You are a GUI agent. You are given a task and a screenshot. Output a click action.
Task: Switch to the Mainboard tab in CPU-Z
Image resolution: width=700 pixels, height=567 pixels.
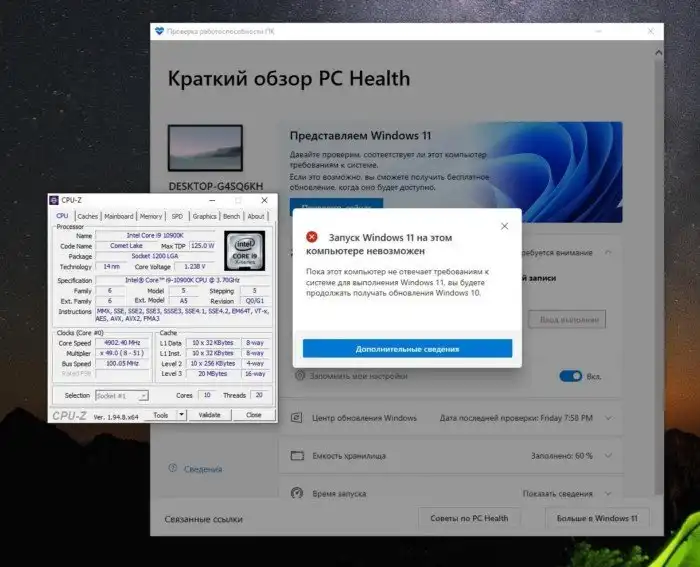coord(119,216)
